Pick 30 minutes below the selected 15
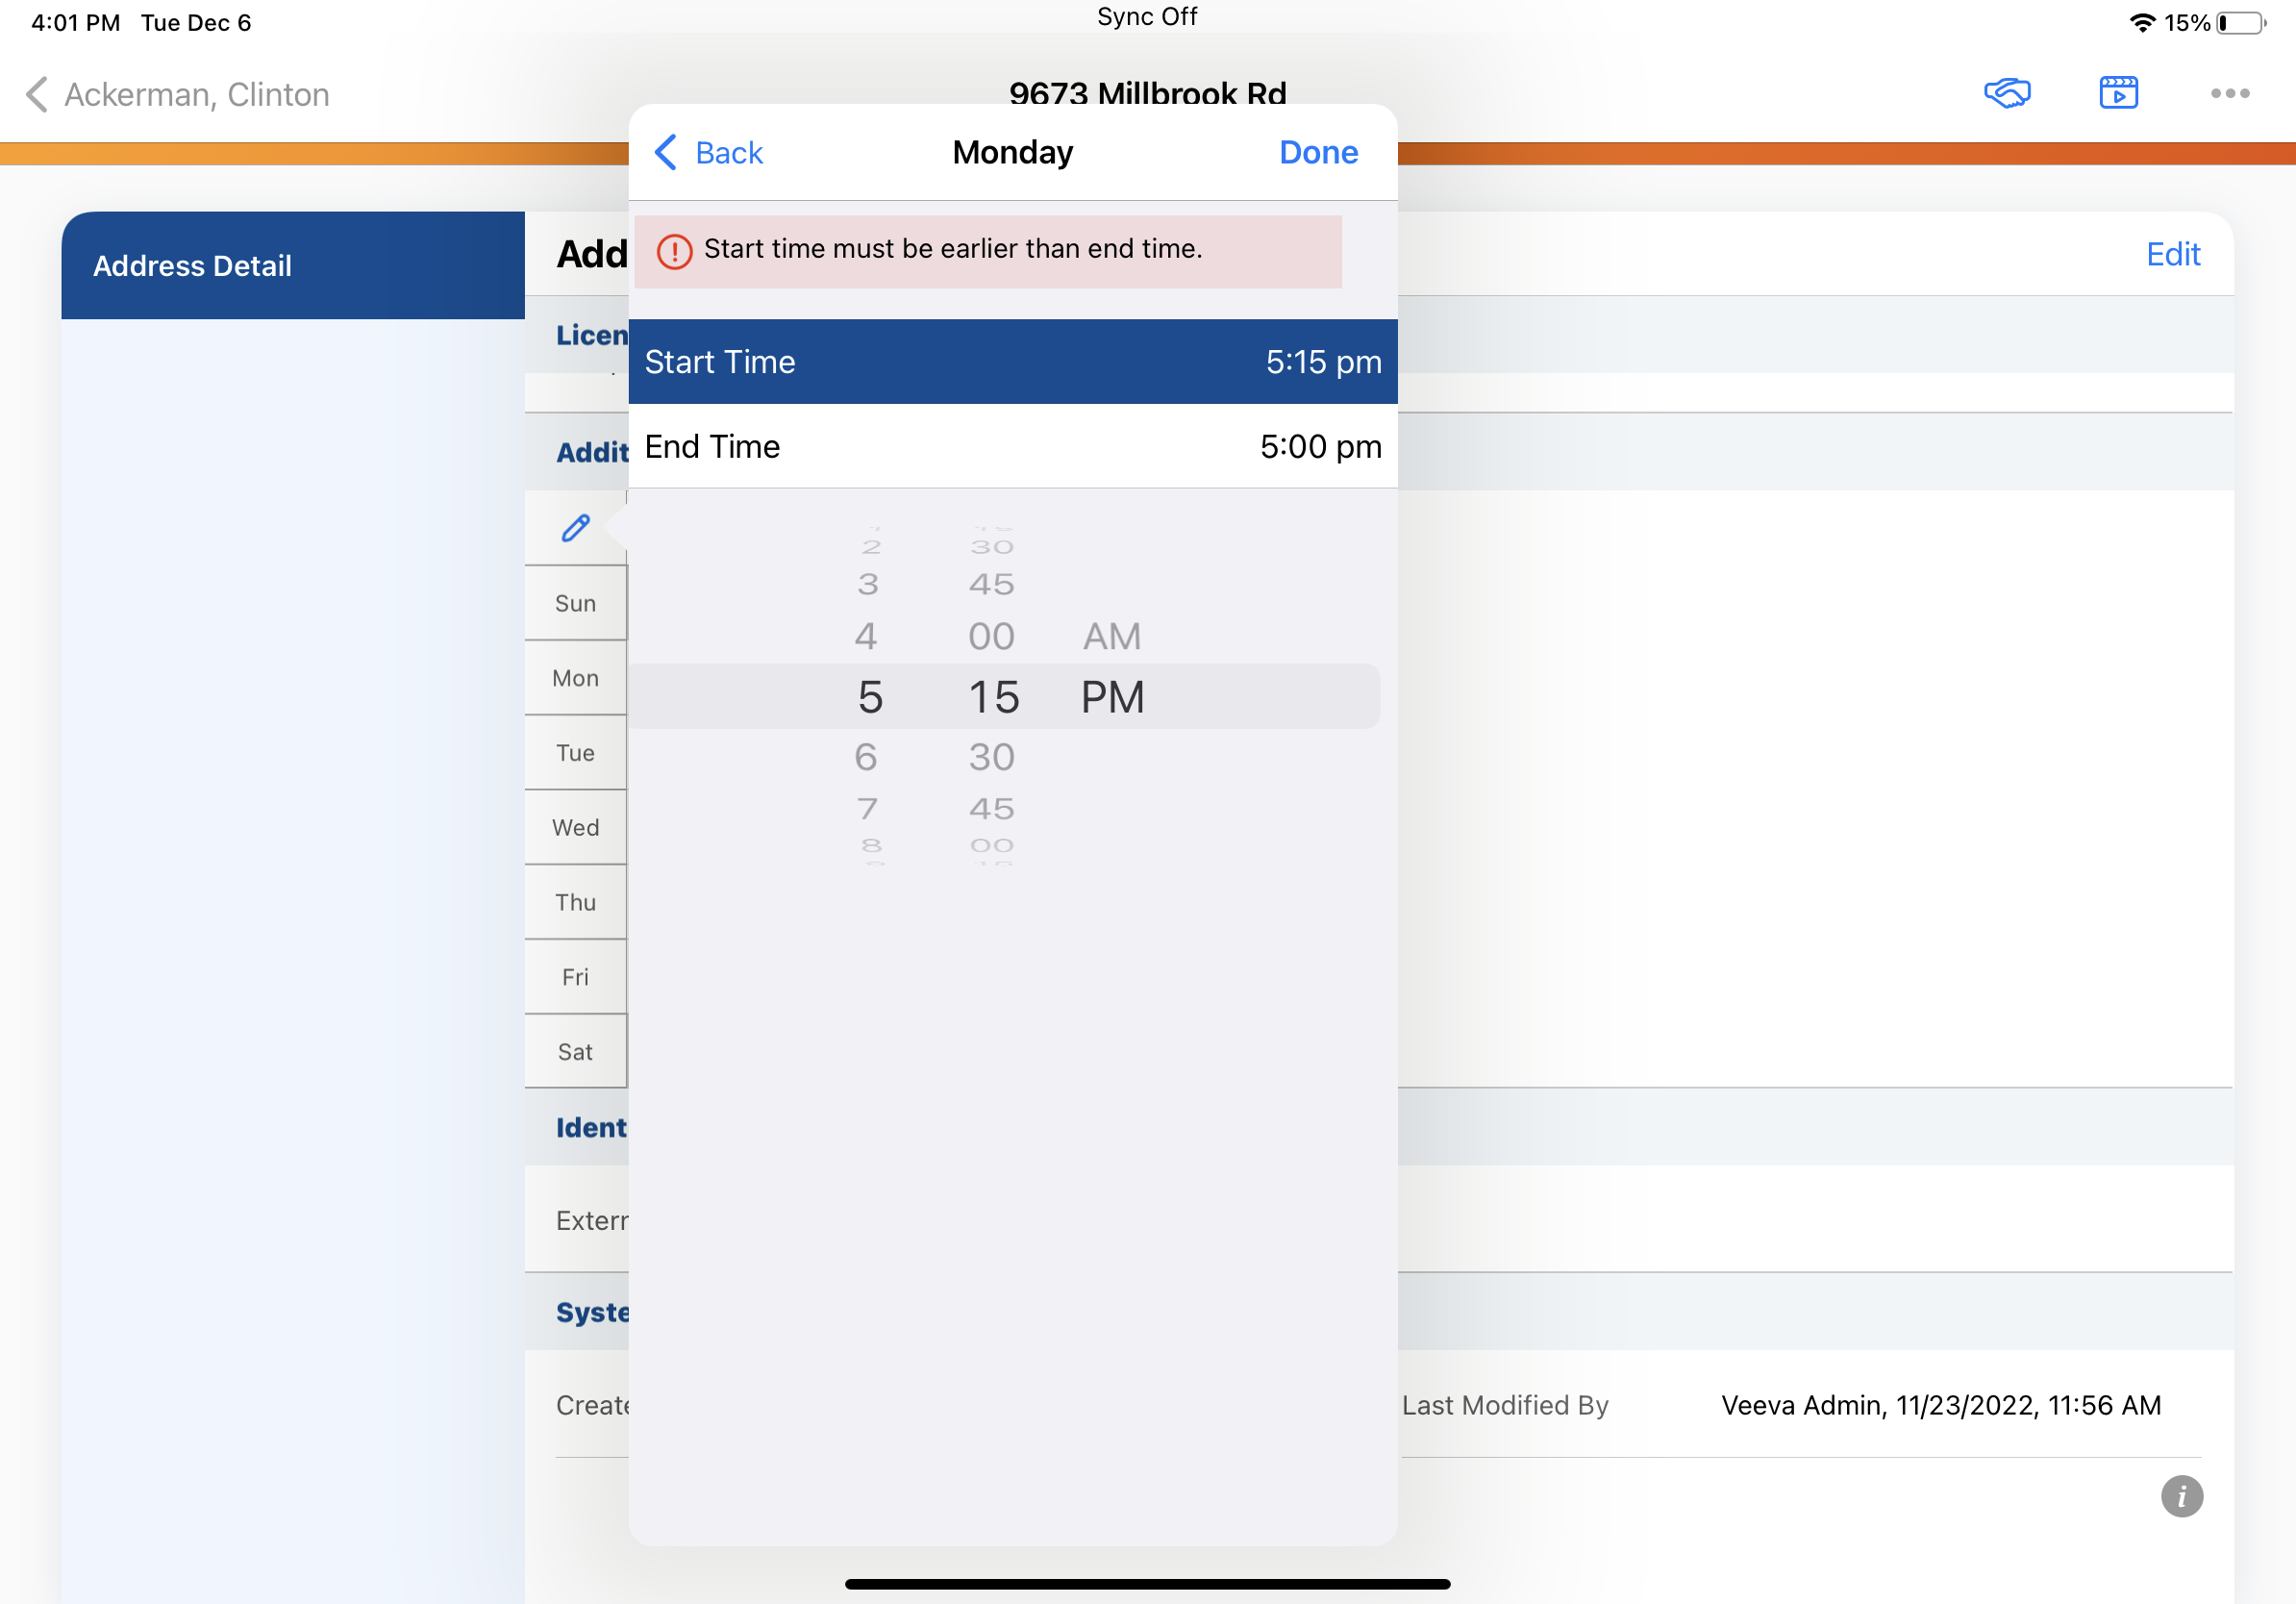The width and height of the screenshot is (2296, 1604). 991,757
